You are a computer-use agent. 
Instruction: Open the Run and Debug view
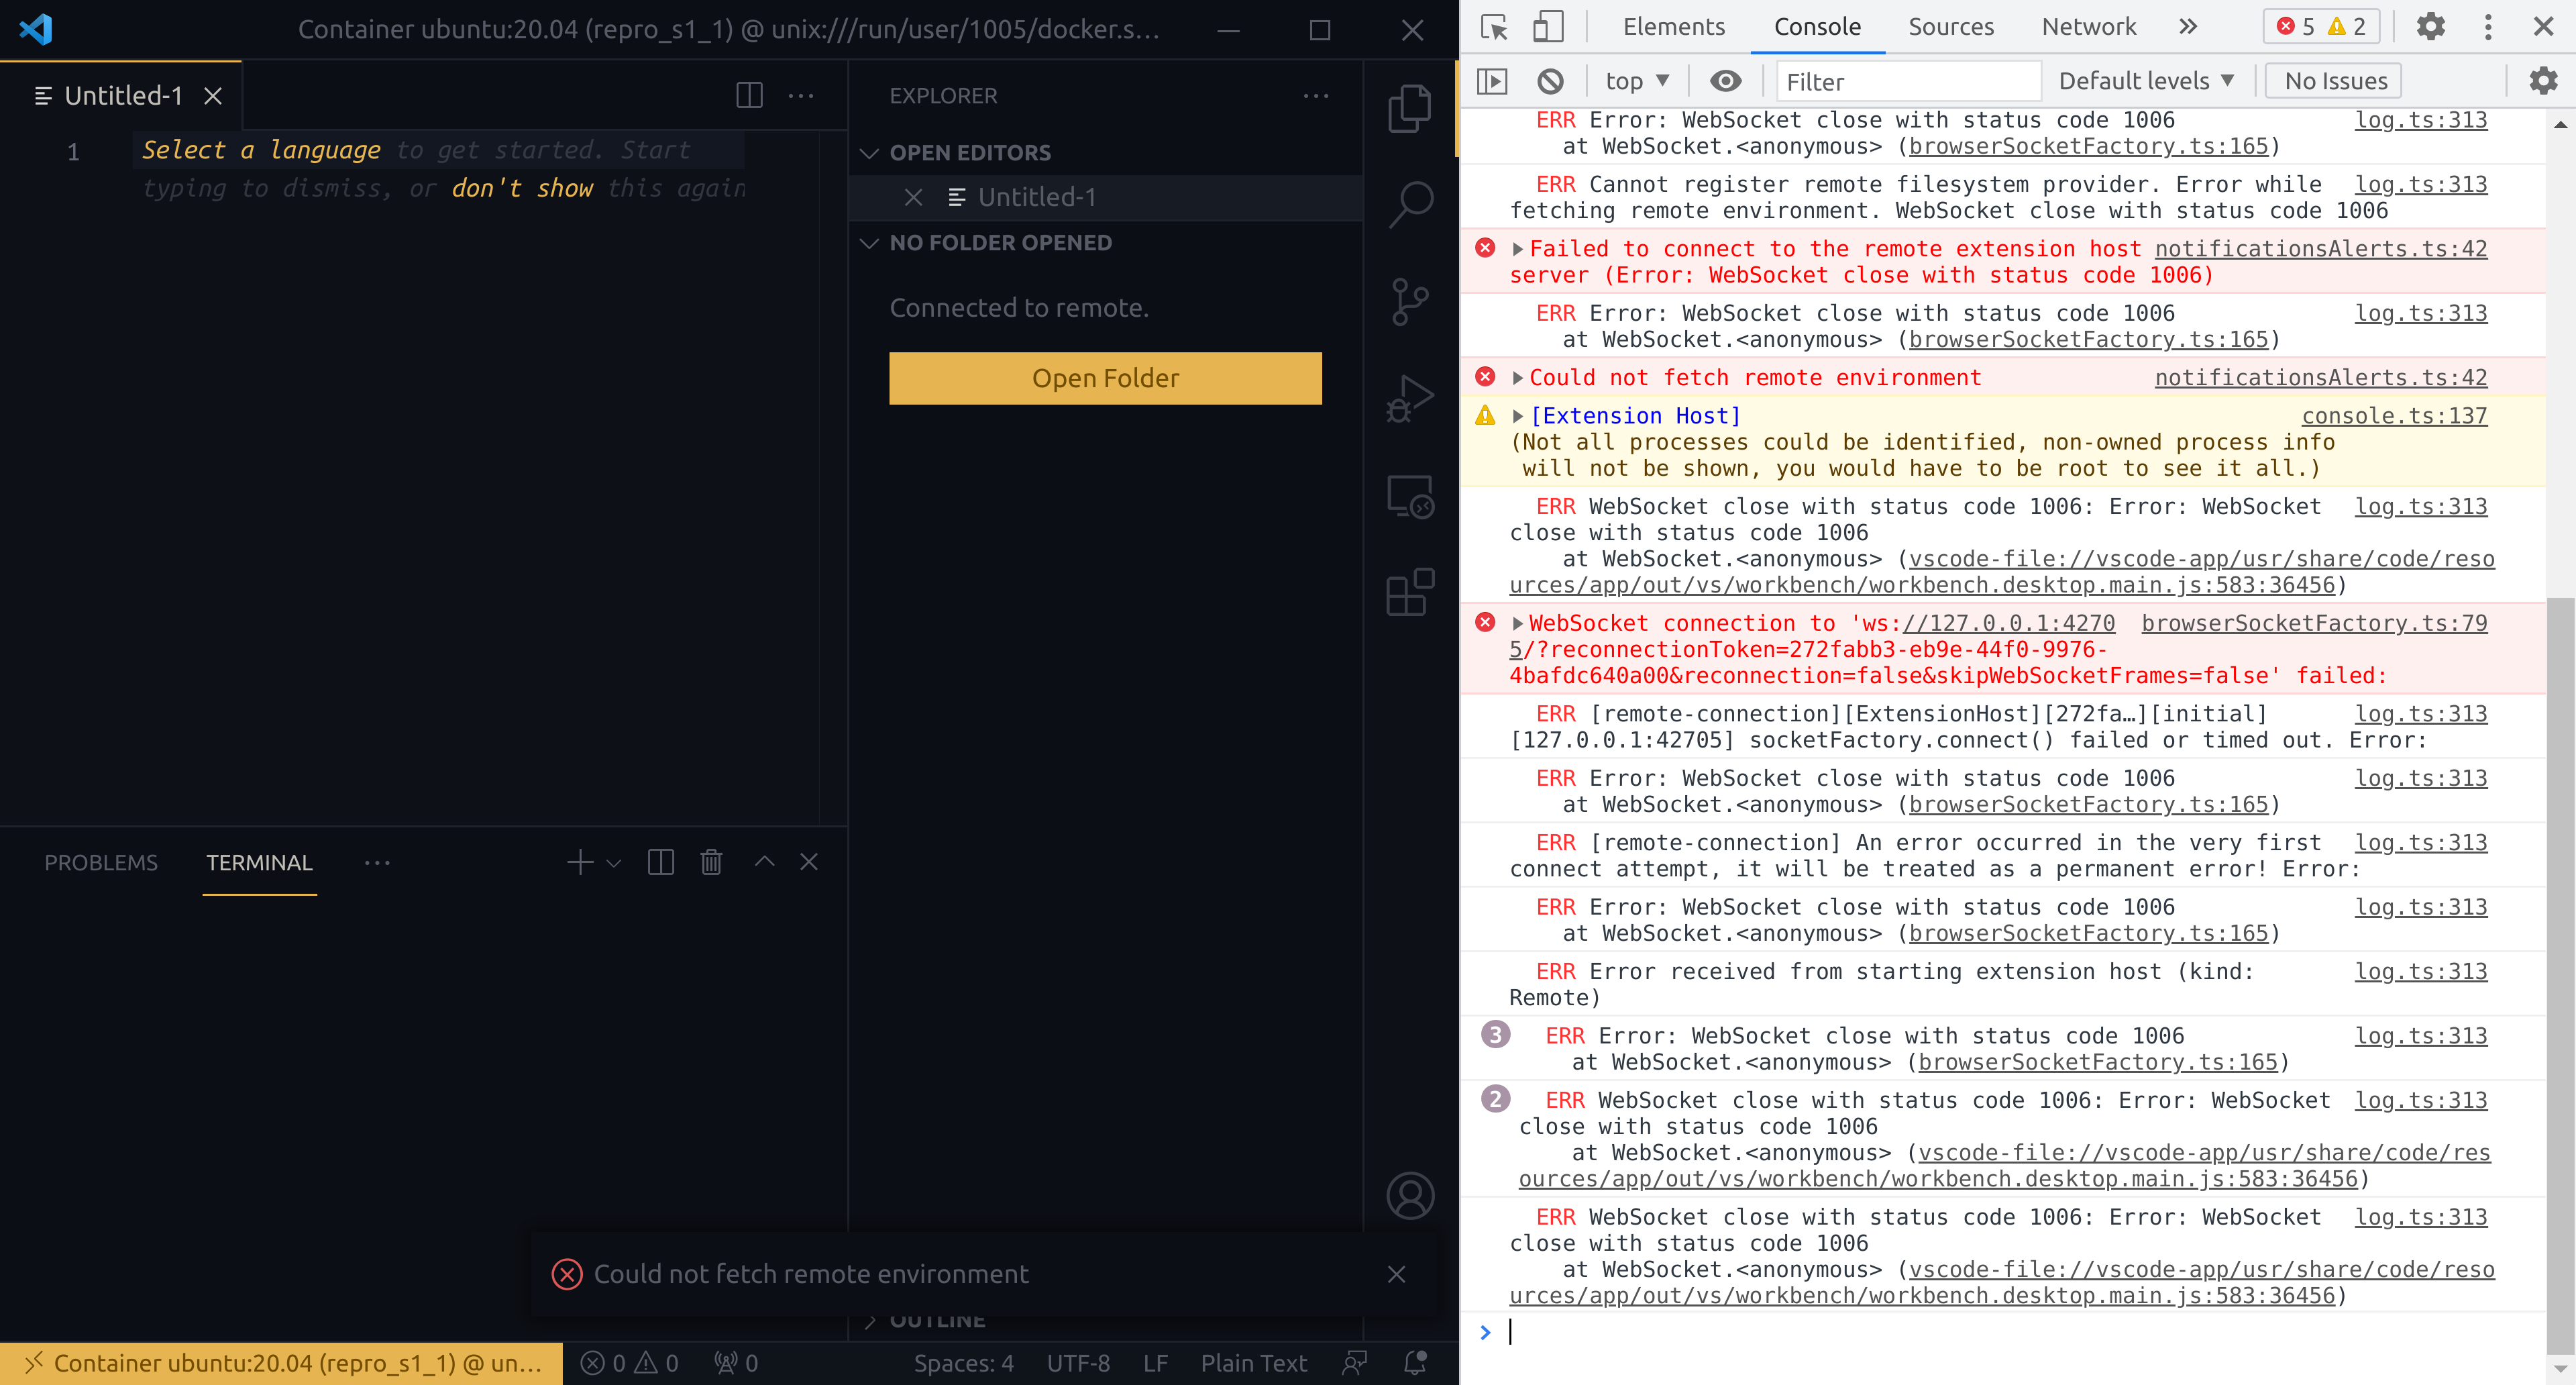[x=1410, y=397]
